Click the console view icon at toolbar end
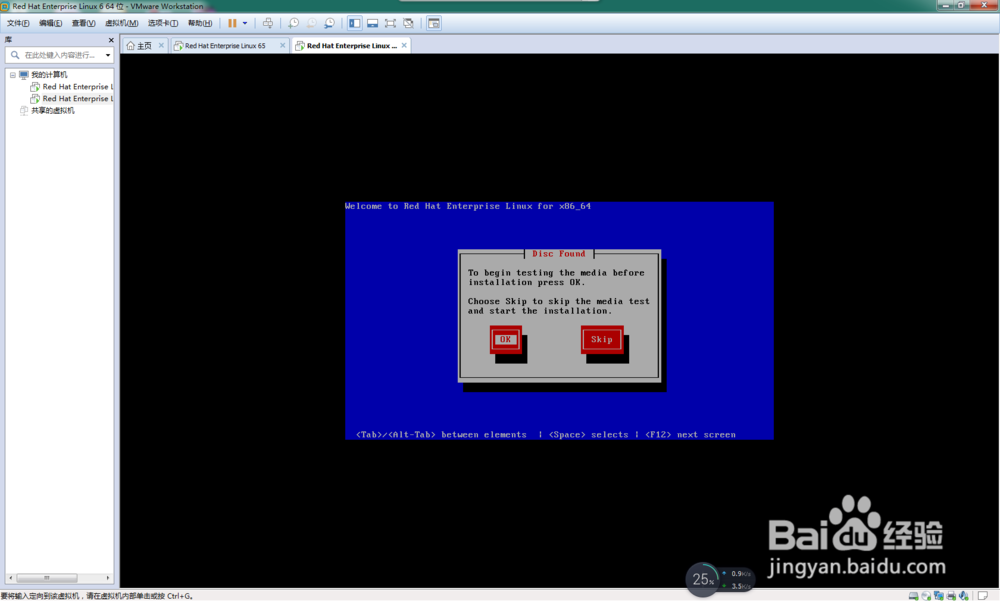Screen dimensions: 1000x601 pyautogui.click(x=434, y=23)
